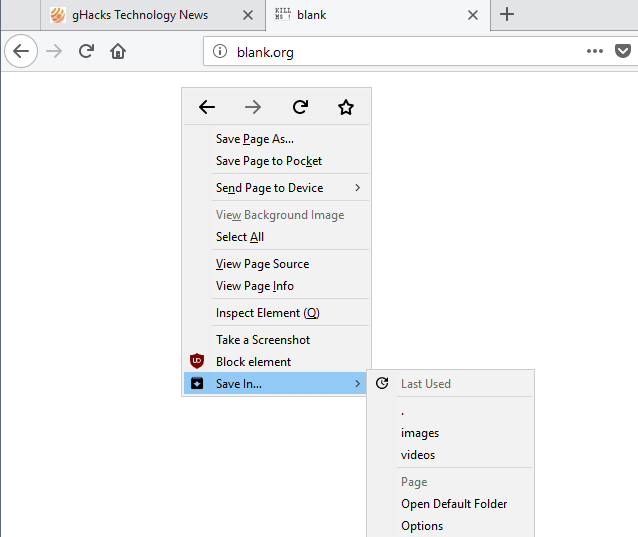
Task: Choose Block element entry
Action: 277,362
